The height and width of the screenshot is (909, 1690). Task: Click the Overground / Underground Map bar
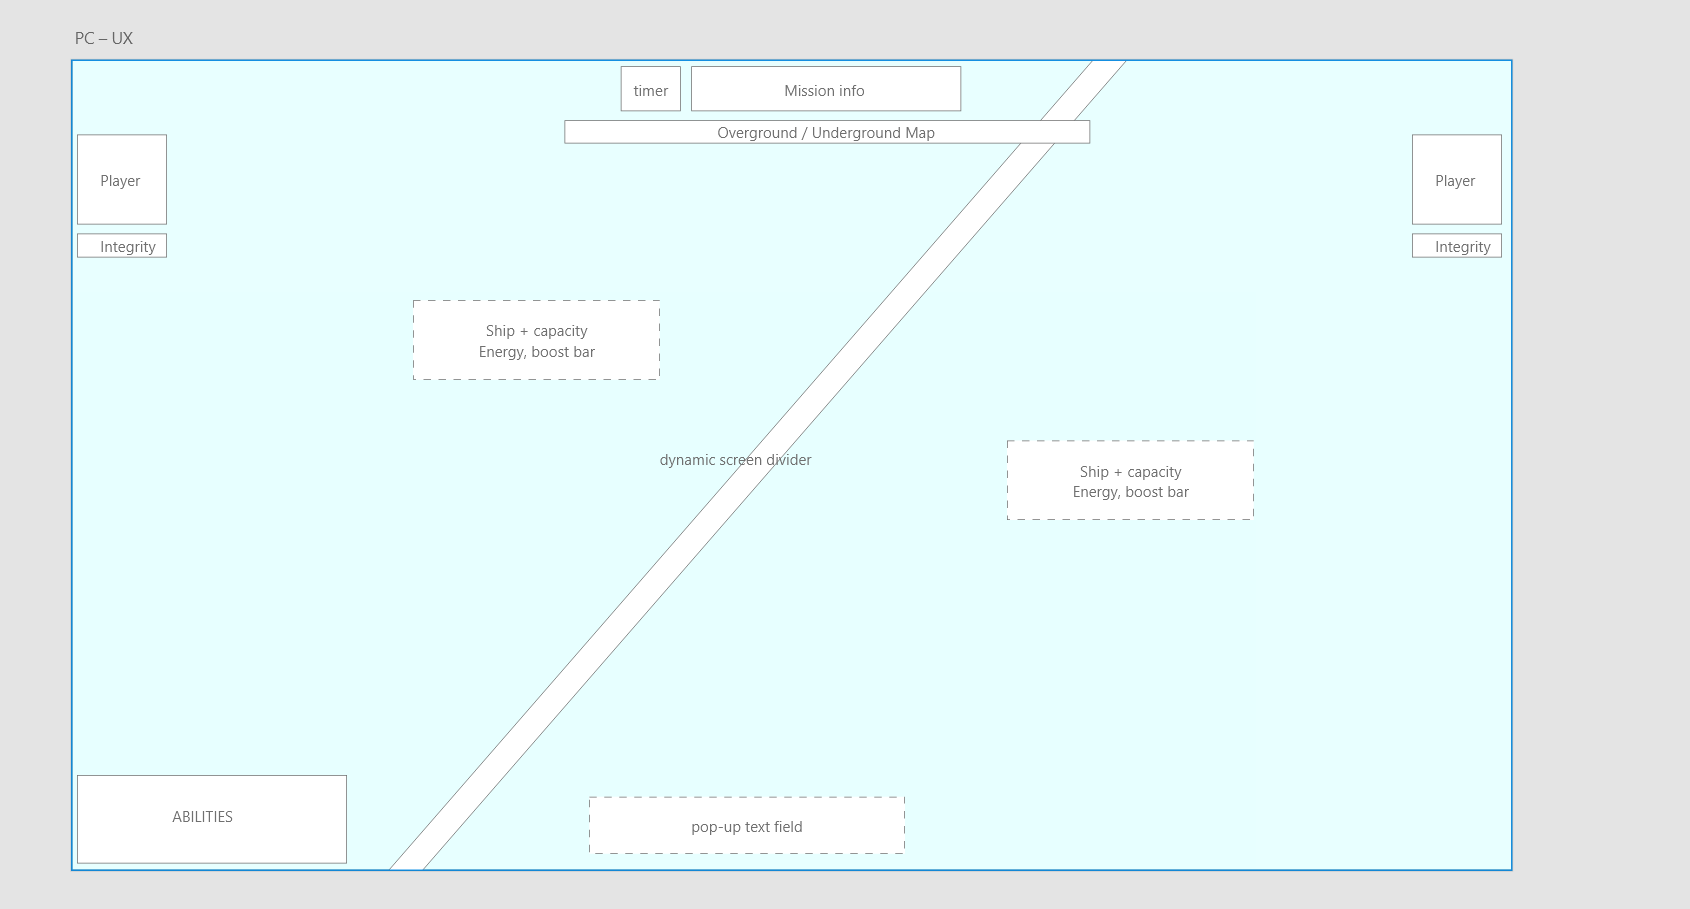[826, 133]
